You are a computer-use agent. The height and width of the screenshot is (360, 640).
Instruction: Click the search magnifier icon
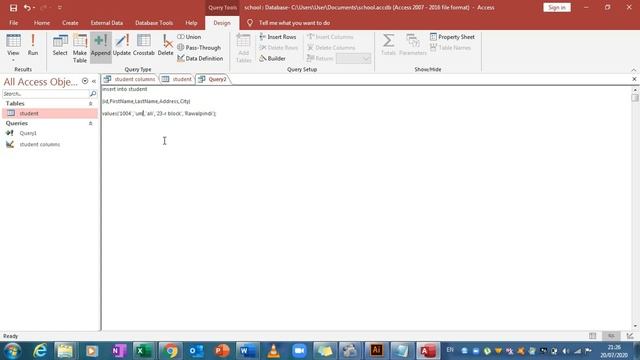[x=93, y=94]
